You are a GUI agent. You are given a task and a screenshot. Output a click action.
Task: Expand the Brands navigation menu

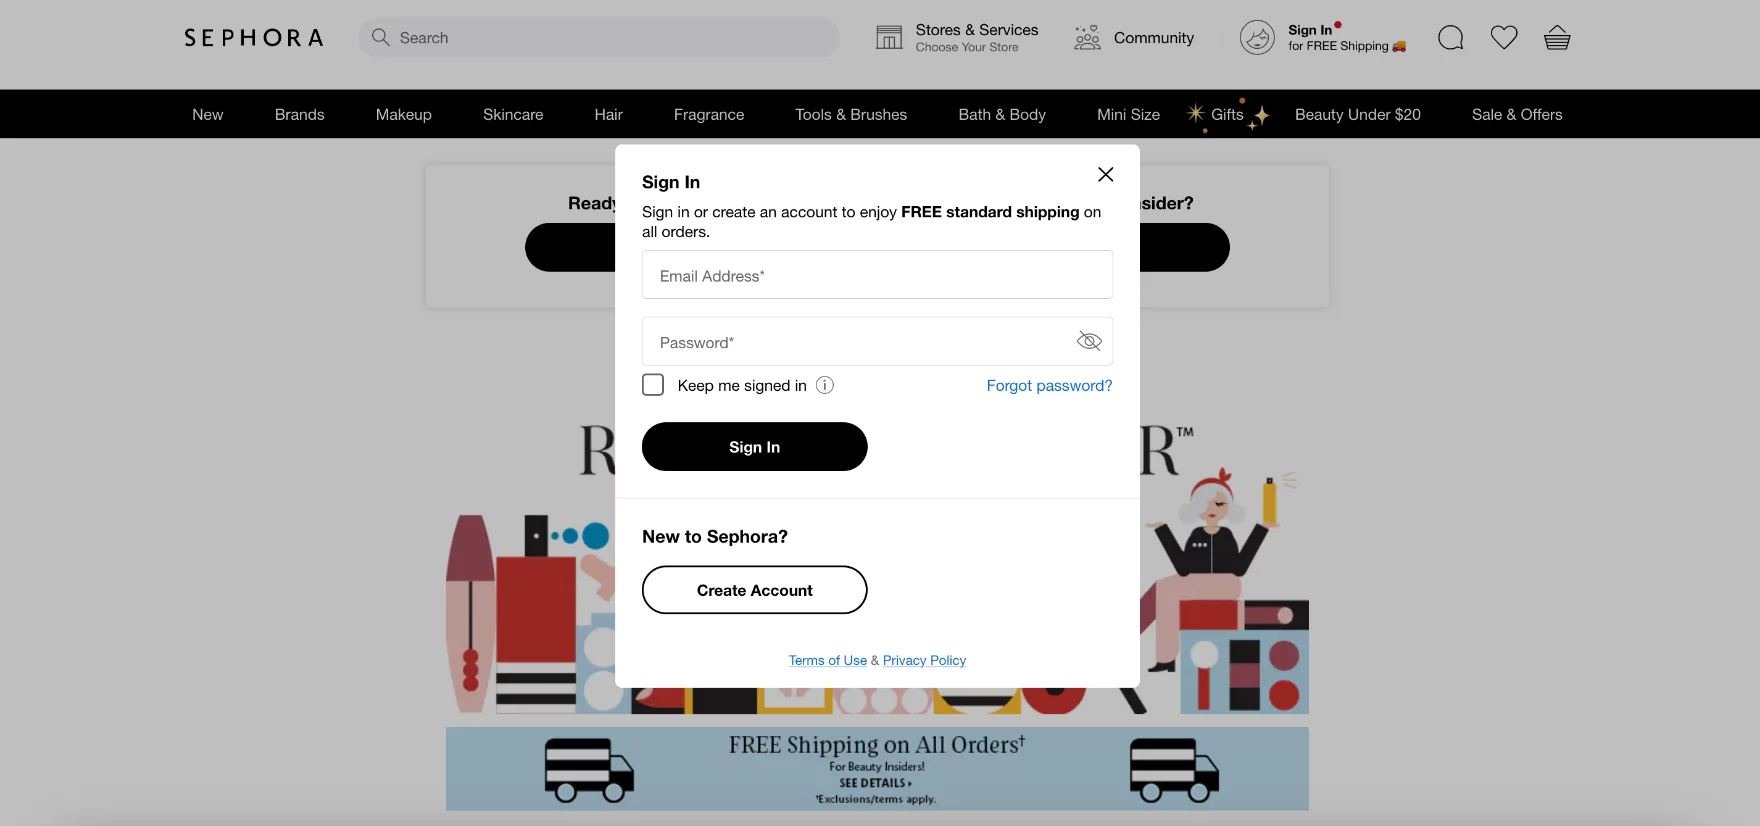(x=300, y=115)
